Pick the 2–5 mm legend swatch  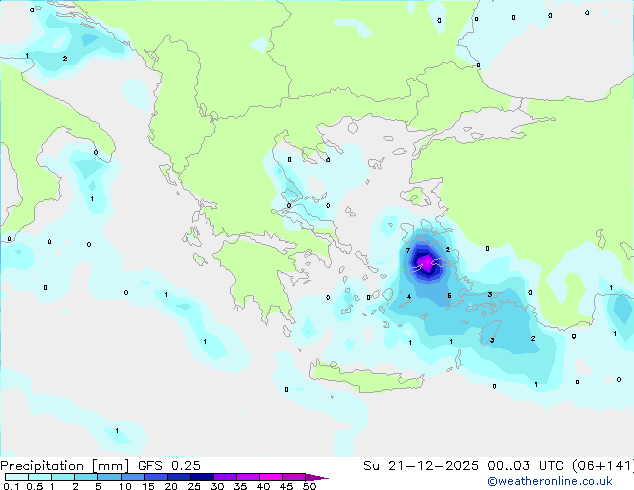86,477
